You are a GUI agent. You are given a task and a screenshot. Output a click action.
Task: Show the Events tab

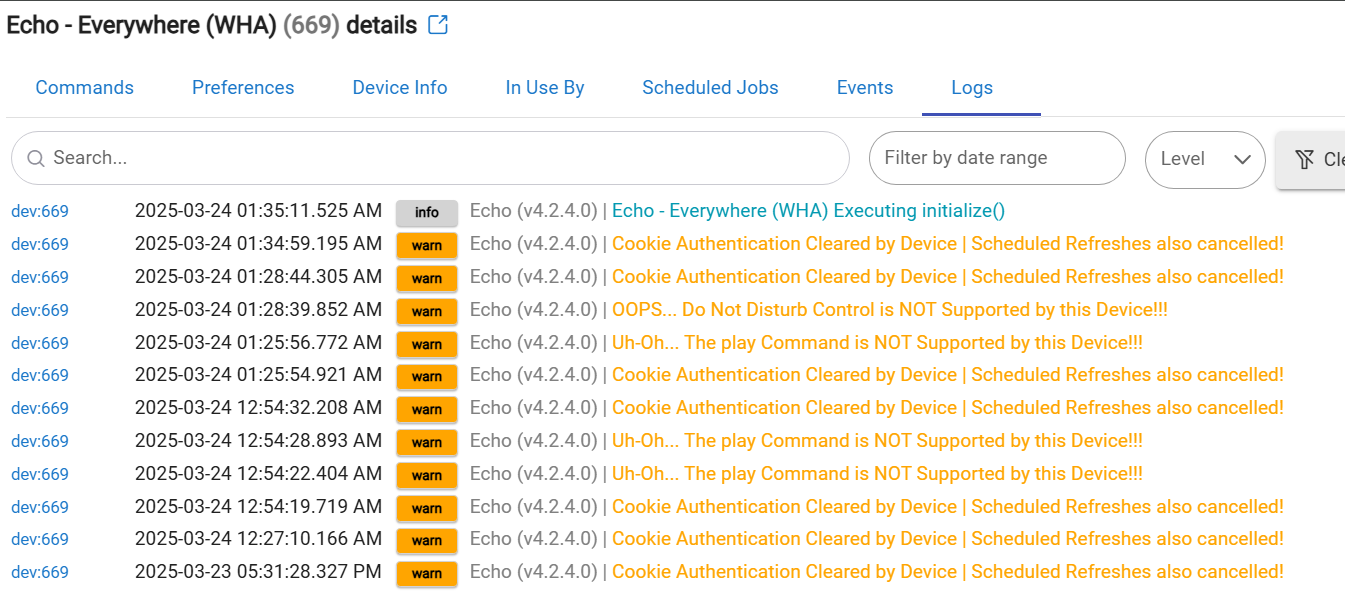tap(865, 88)
